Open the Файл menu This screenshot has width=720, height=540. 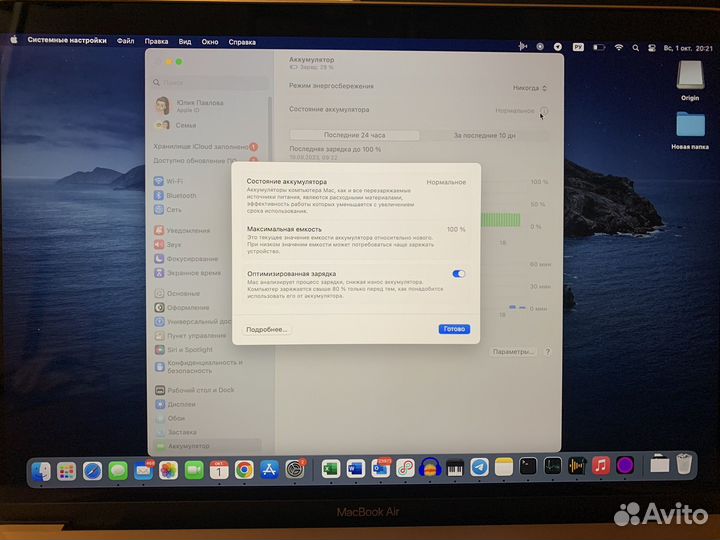click(125, 41)
